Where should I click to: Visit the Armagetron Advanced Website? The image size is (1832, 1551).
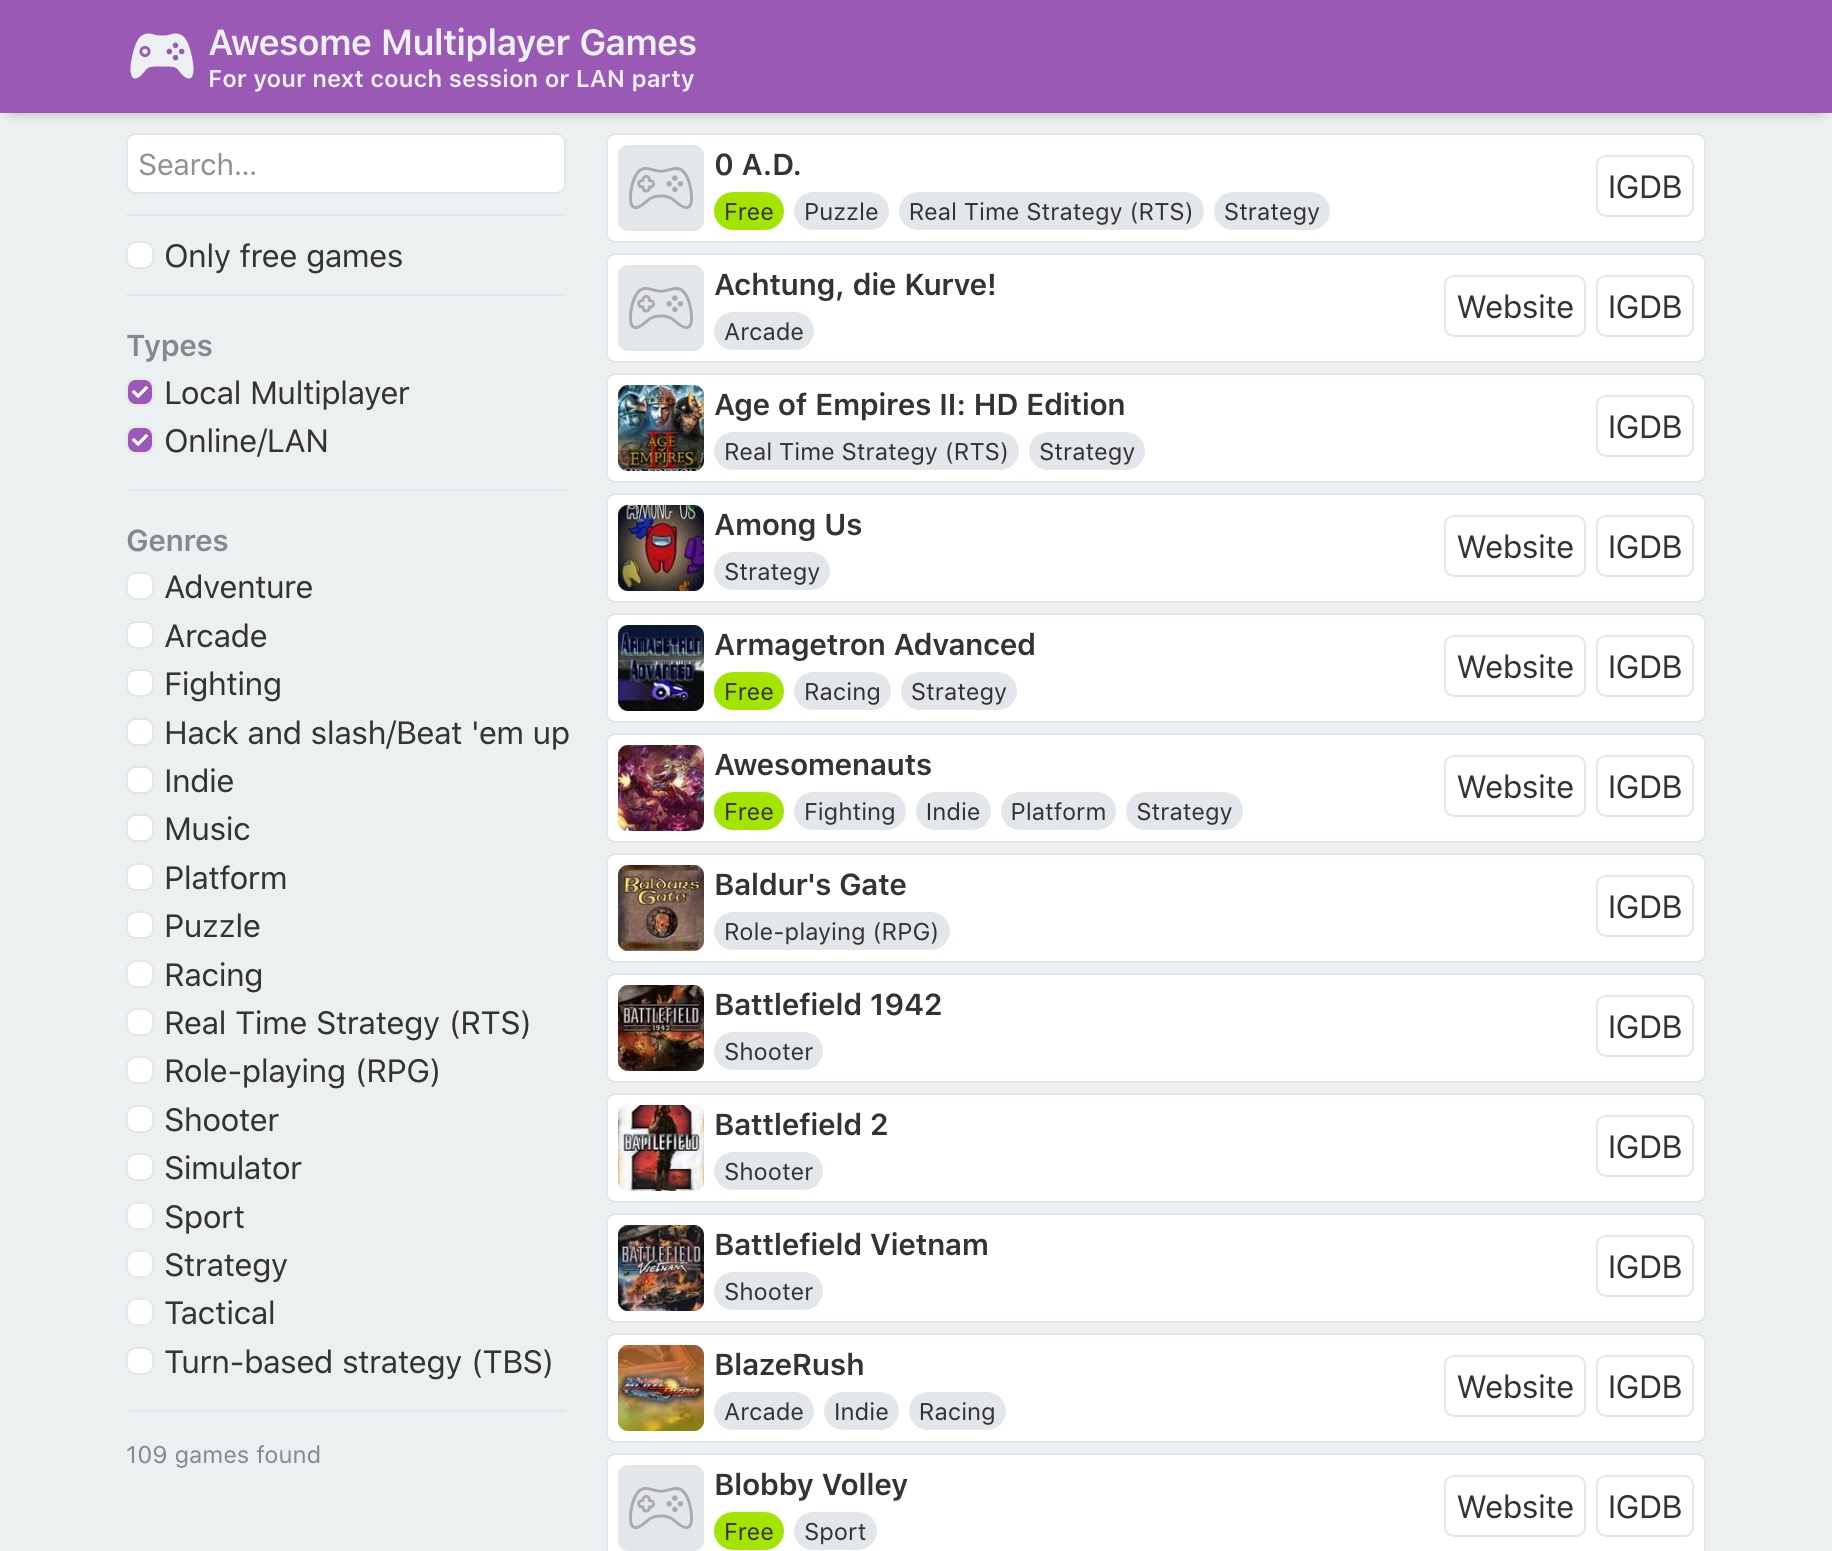[x=1514, y=666]
